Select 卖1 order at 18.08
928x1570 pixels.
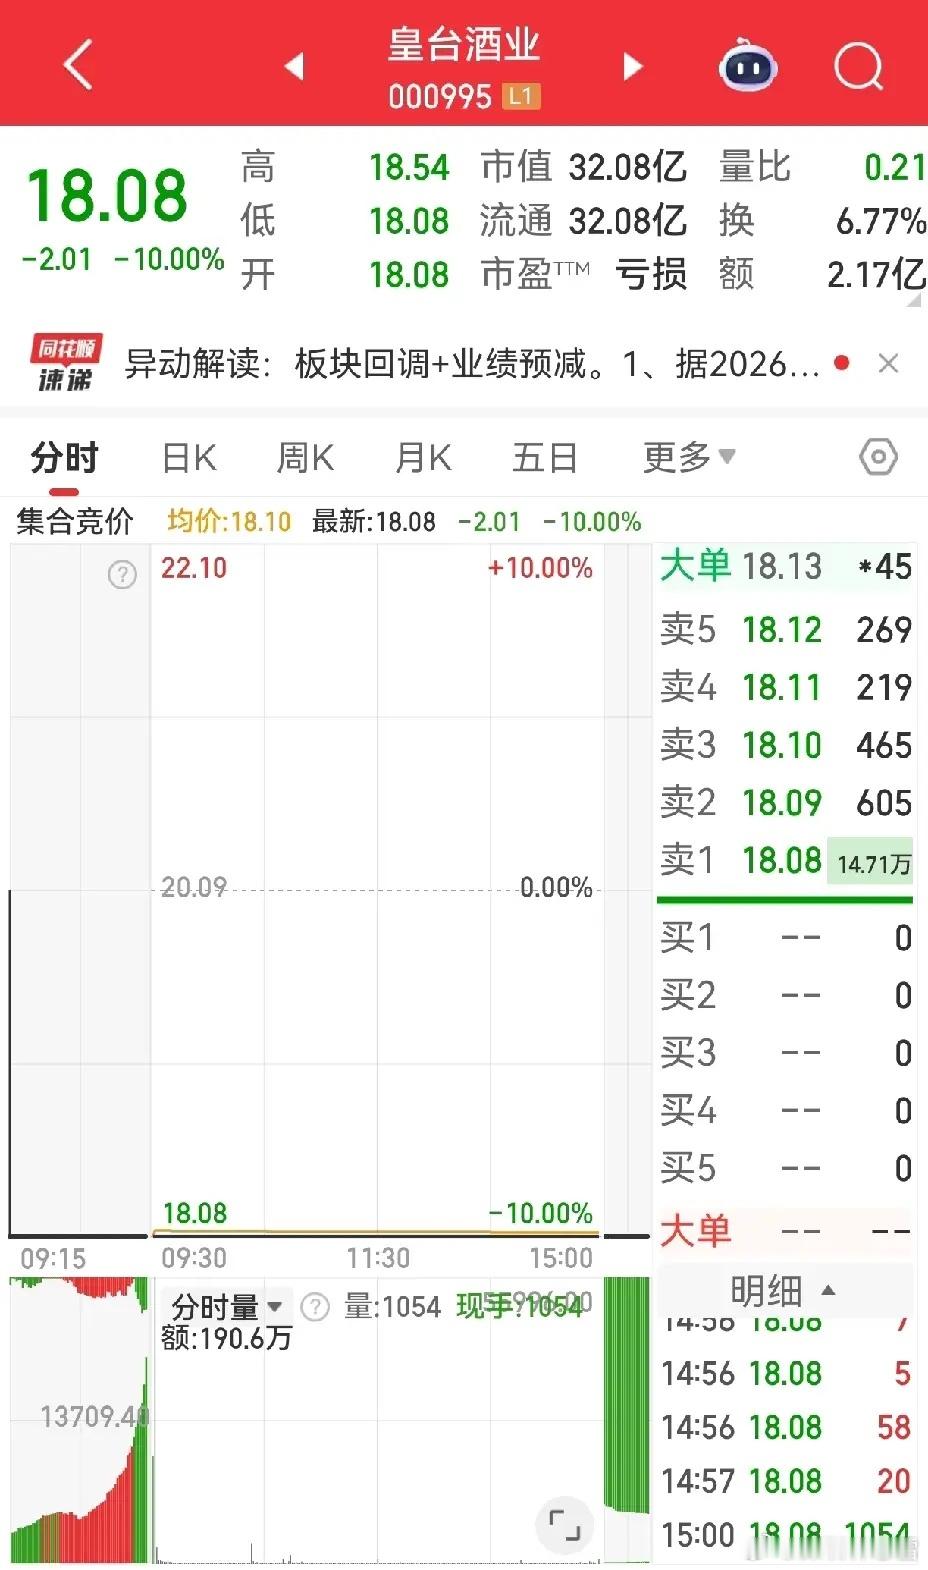point(785,860)
